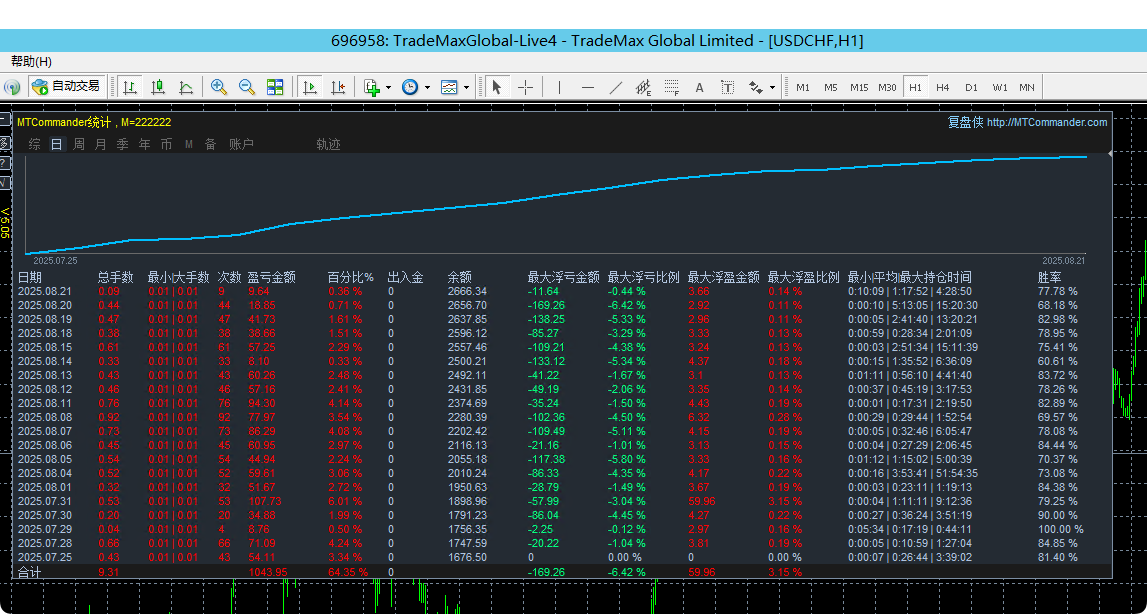This screenshot has height=614, width=1147.
Task: Open the http://MTCommander.com link
Action: click(x=1047, y=123)
